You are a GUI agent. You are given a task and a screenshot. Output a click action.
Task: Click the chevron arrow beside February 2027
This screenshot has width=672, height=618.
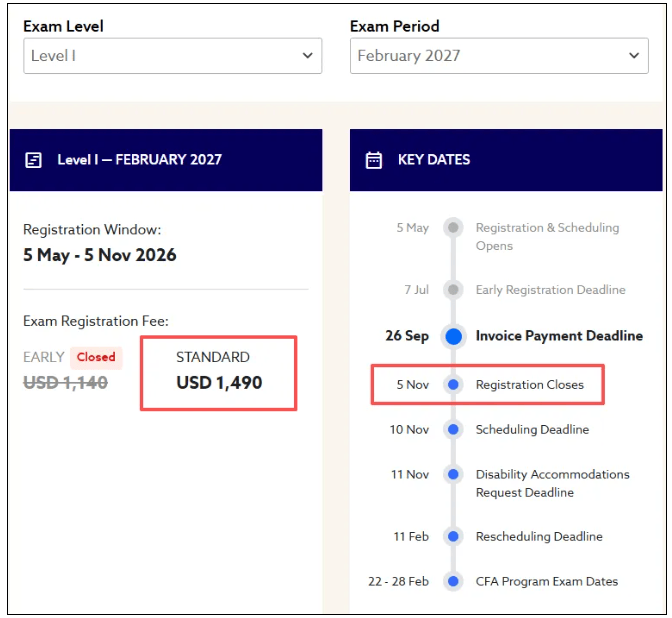coord(634,55)
